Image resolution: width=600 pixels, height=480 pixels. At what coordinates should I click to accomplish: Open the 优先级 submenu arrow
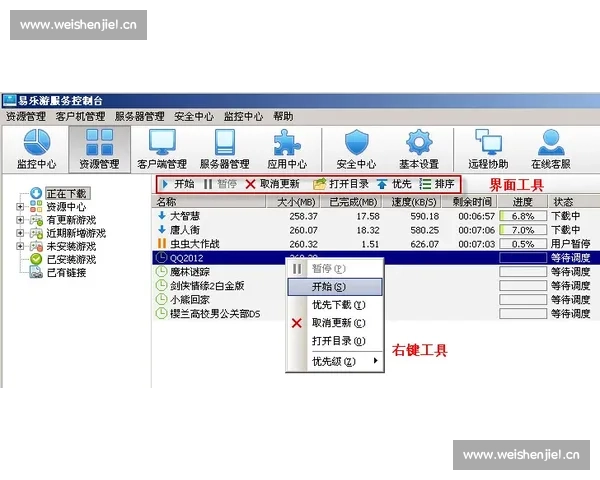coord(376,361)
